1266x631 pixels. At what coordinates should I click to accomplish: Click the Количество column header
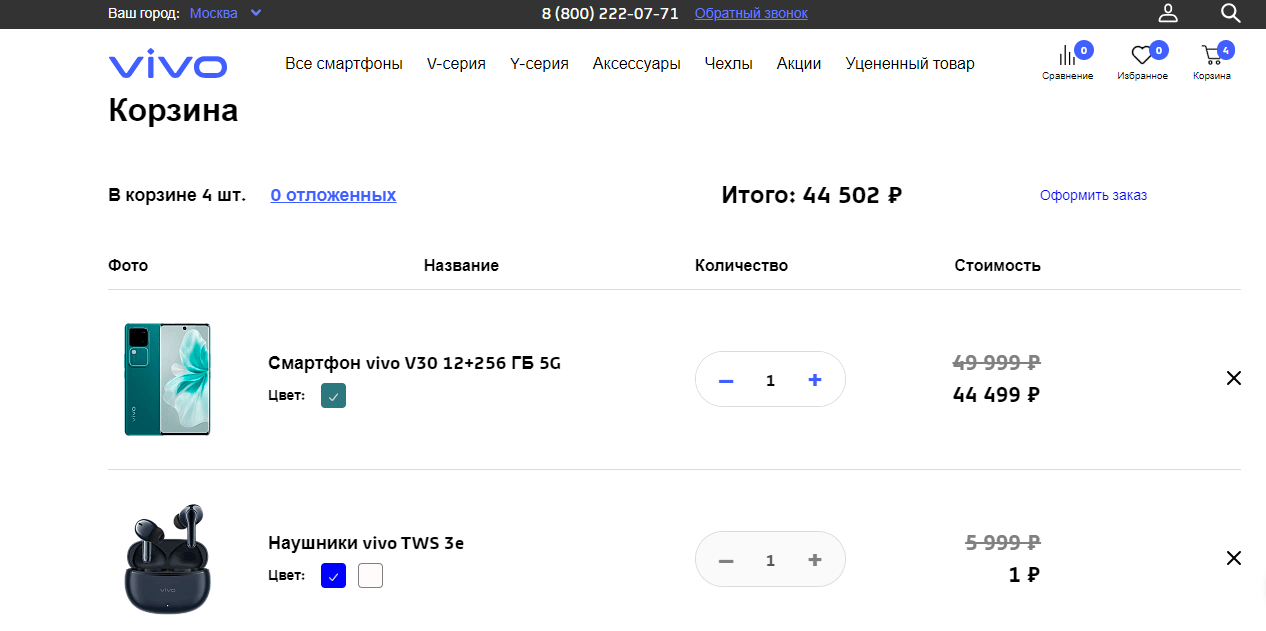(x=741, y=265)
